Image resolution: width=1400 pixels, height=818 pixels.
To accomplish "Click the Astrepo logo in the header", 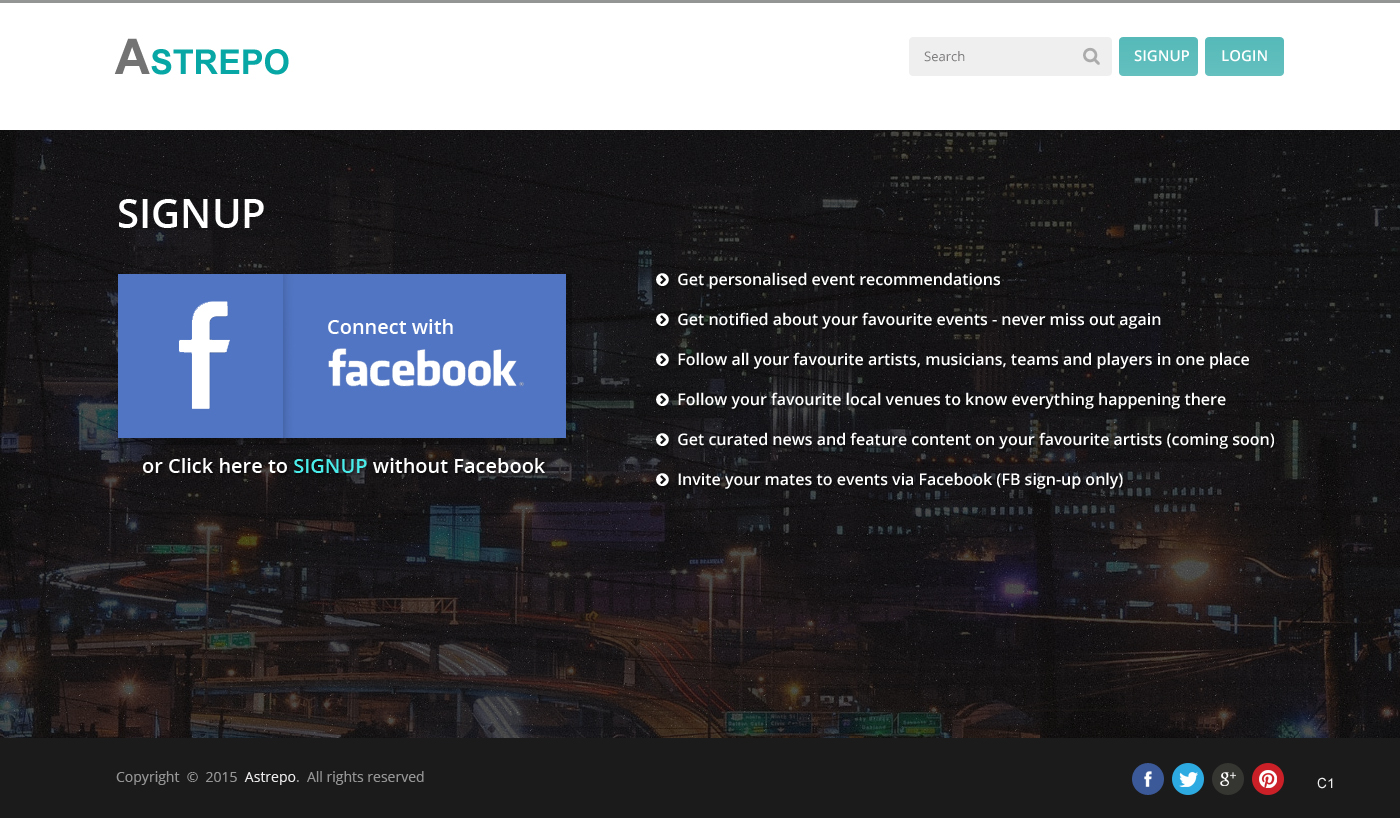I will coord(202,58).
